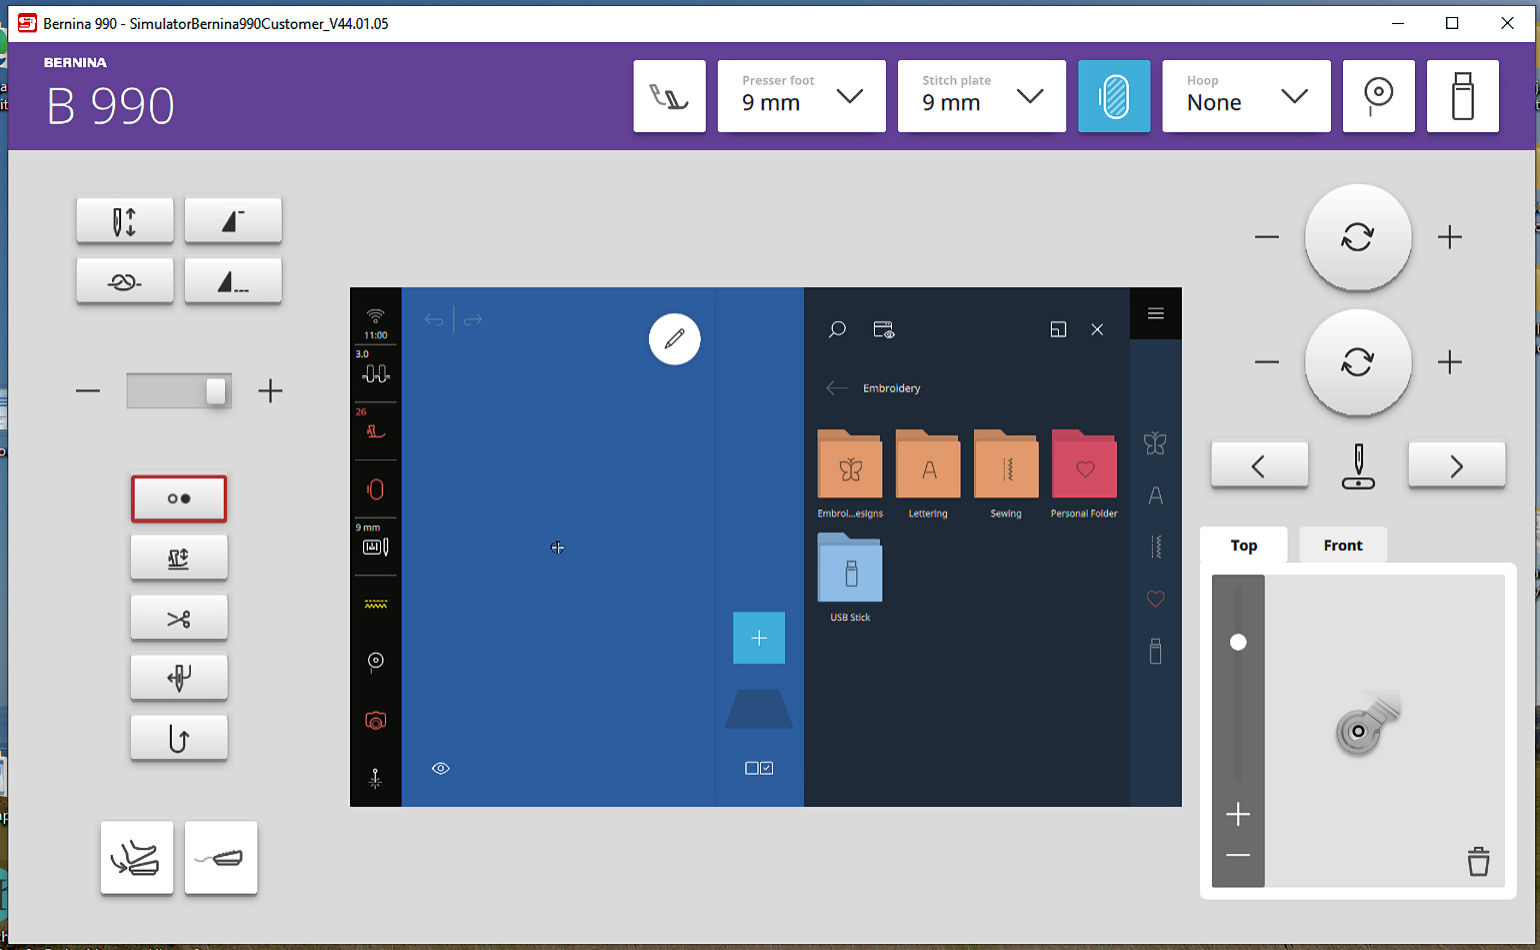The image size is (1540, 950).
Task: Click the red hoop selection icon
Action: pos(375,489)
